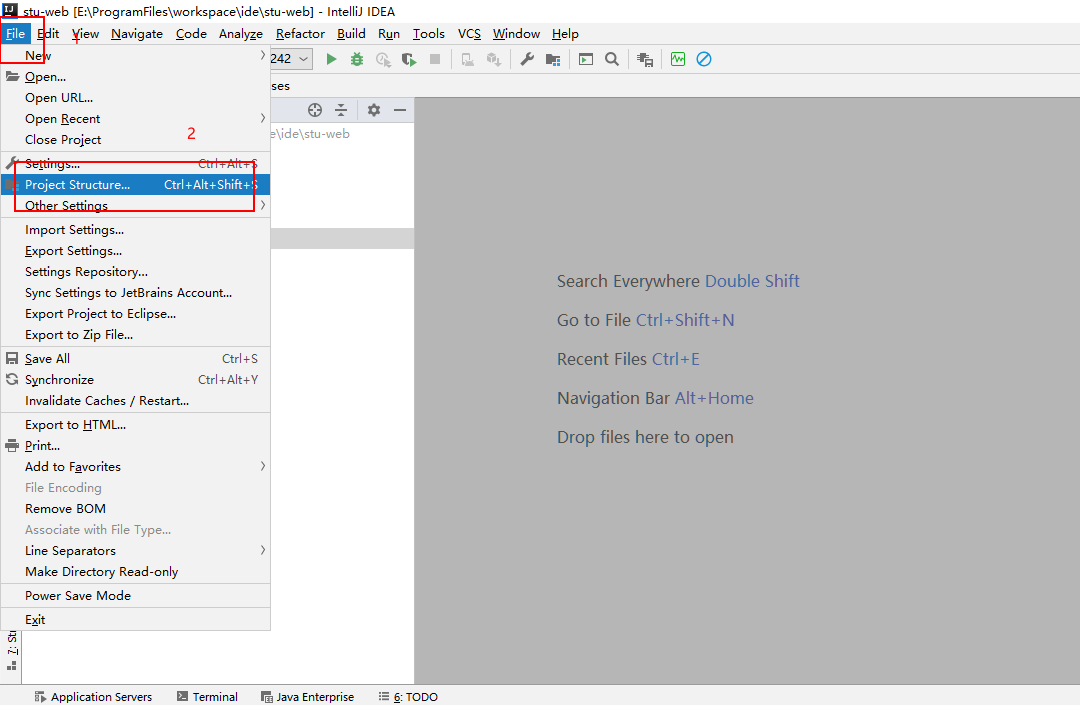Open the Edit menu

pos(48,34)
